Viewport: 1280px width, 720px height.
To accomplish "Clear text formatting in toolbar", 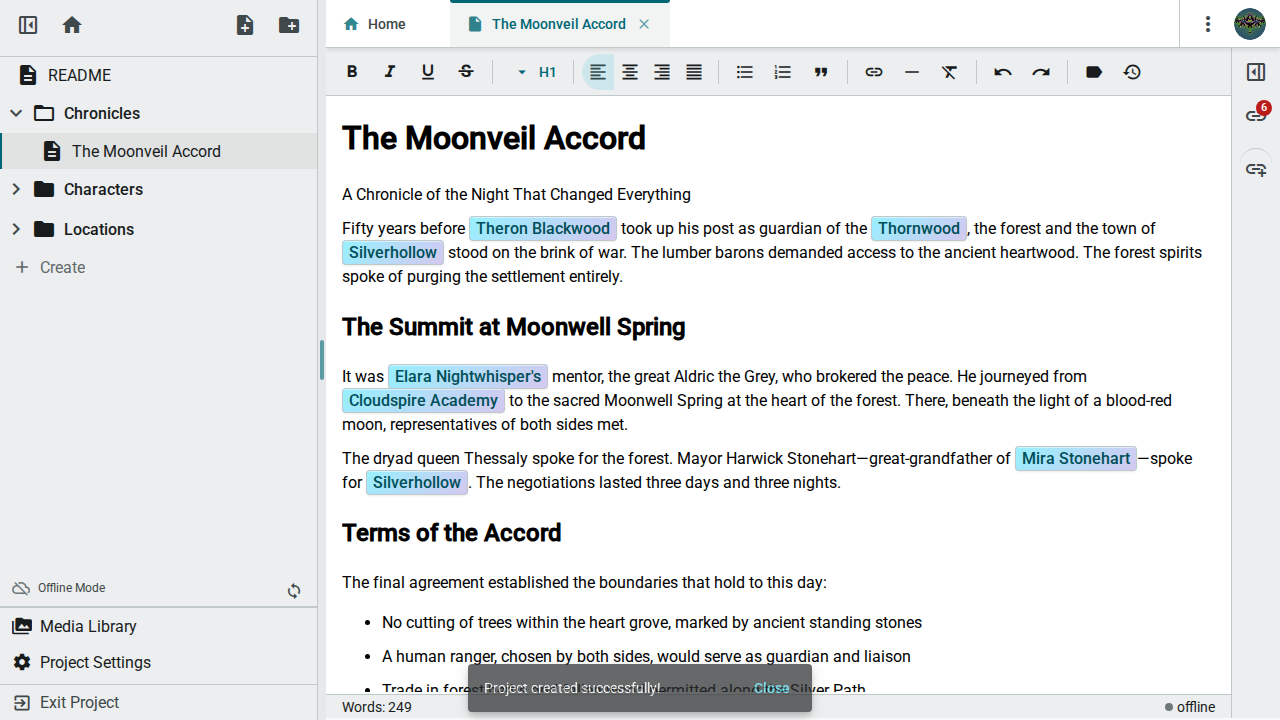I will pos(949,72).
